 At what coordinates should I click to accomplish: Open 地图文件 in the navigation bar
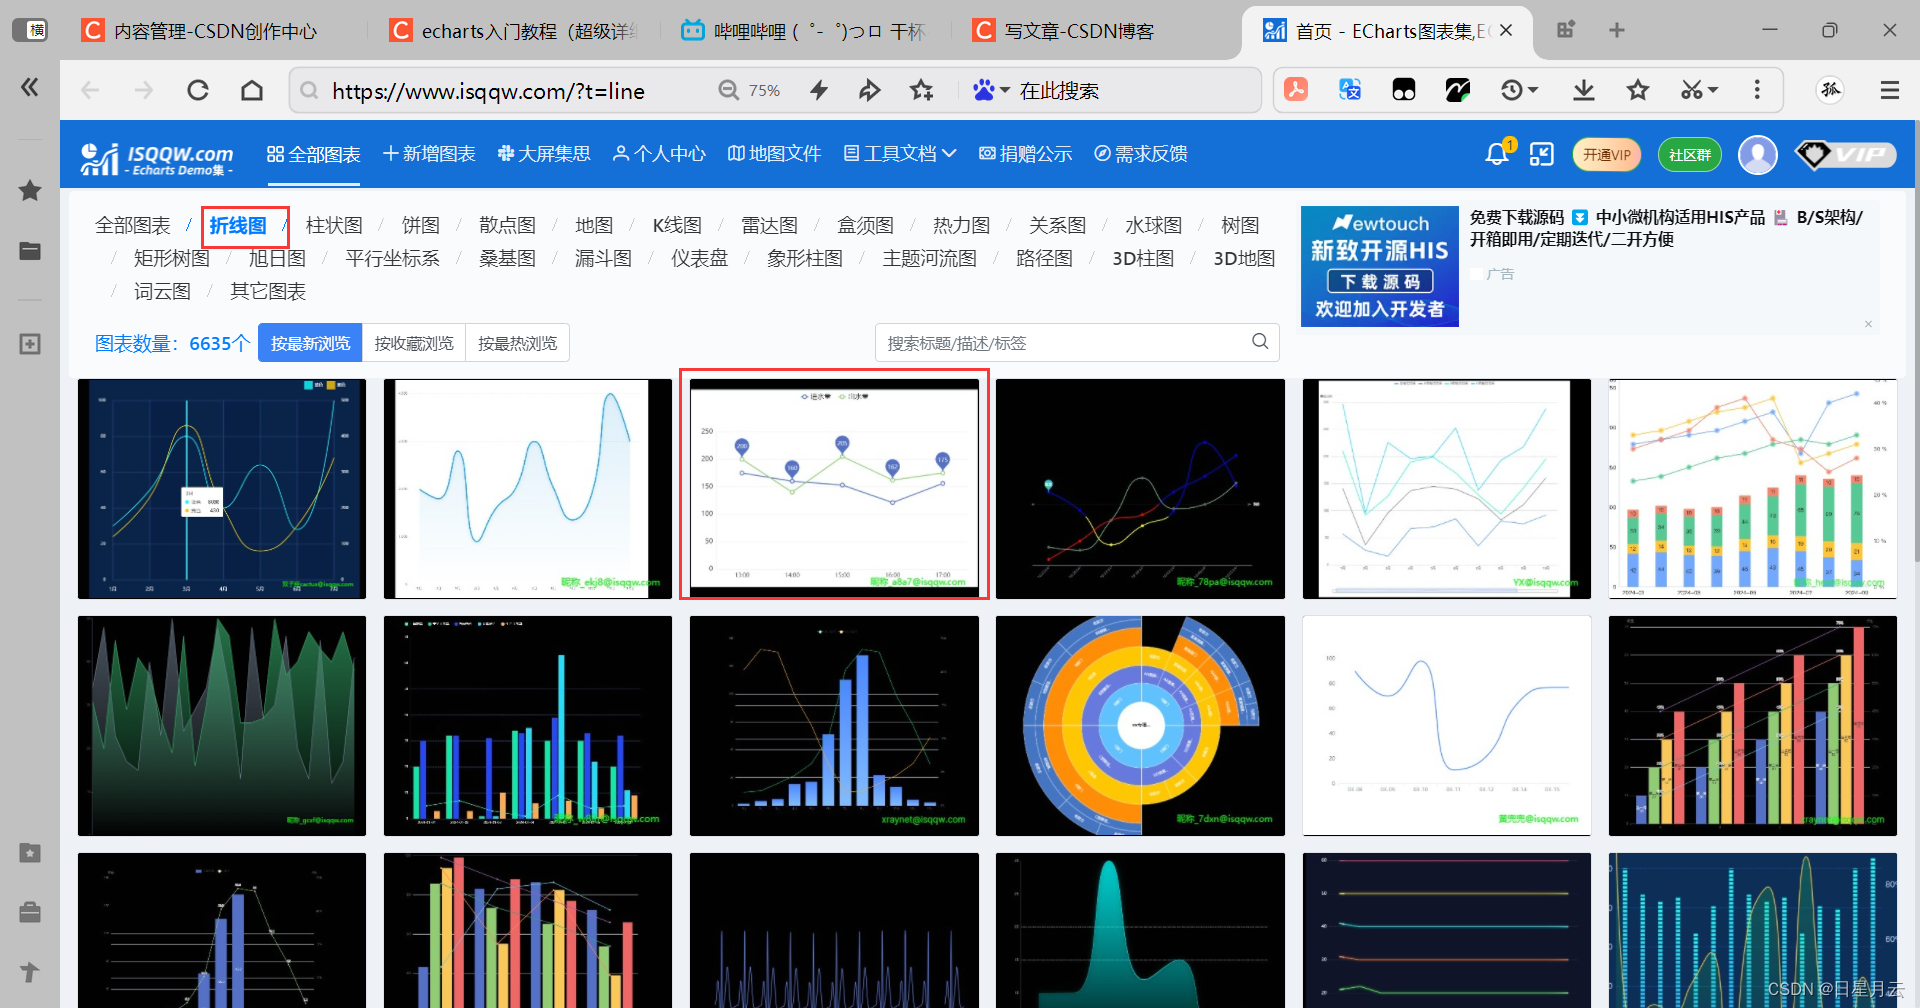pyautogui.click(x=774, y=154)
